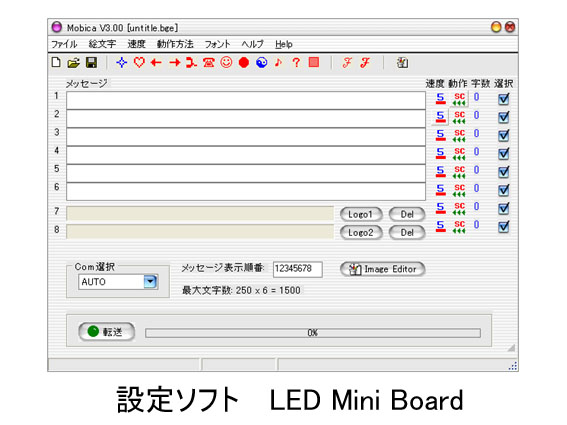Set SC action icon for message 7
The width and height of the screenshot is (567, 425).
click(x=459, y=208)
